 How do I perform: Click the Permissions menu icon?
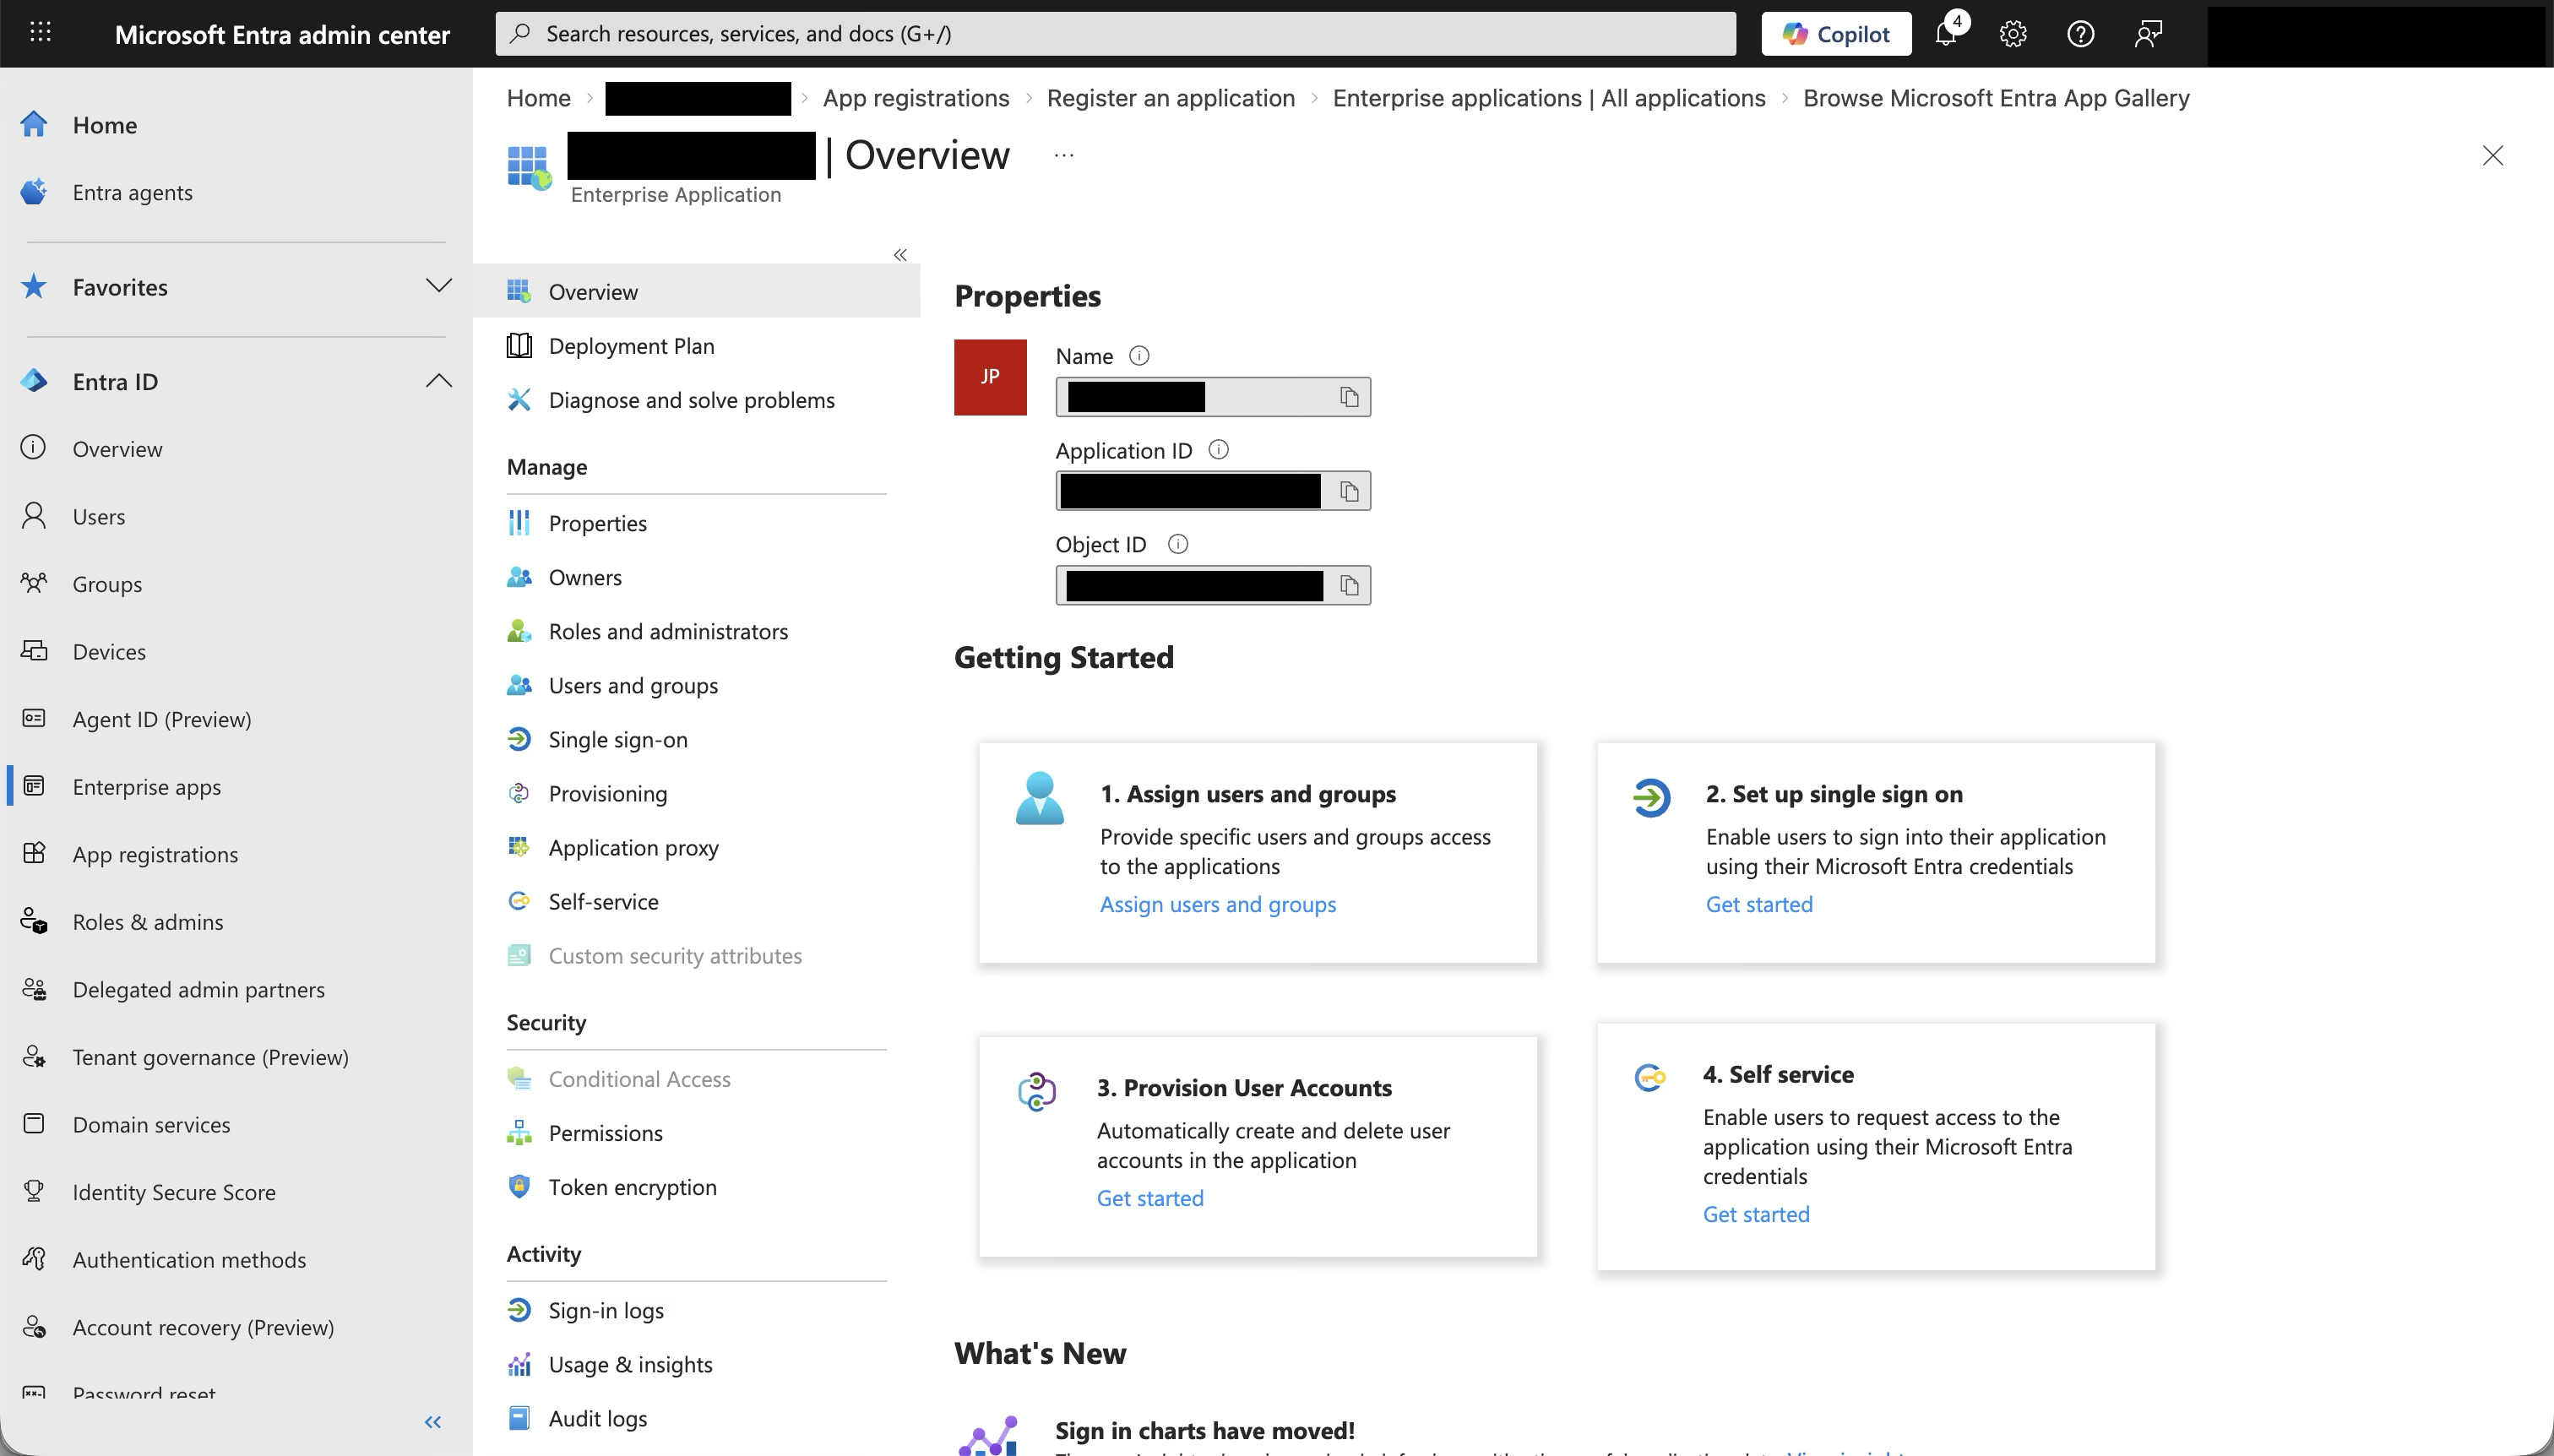(519, 1133)
